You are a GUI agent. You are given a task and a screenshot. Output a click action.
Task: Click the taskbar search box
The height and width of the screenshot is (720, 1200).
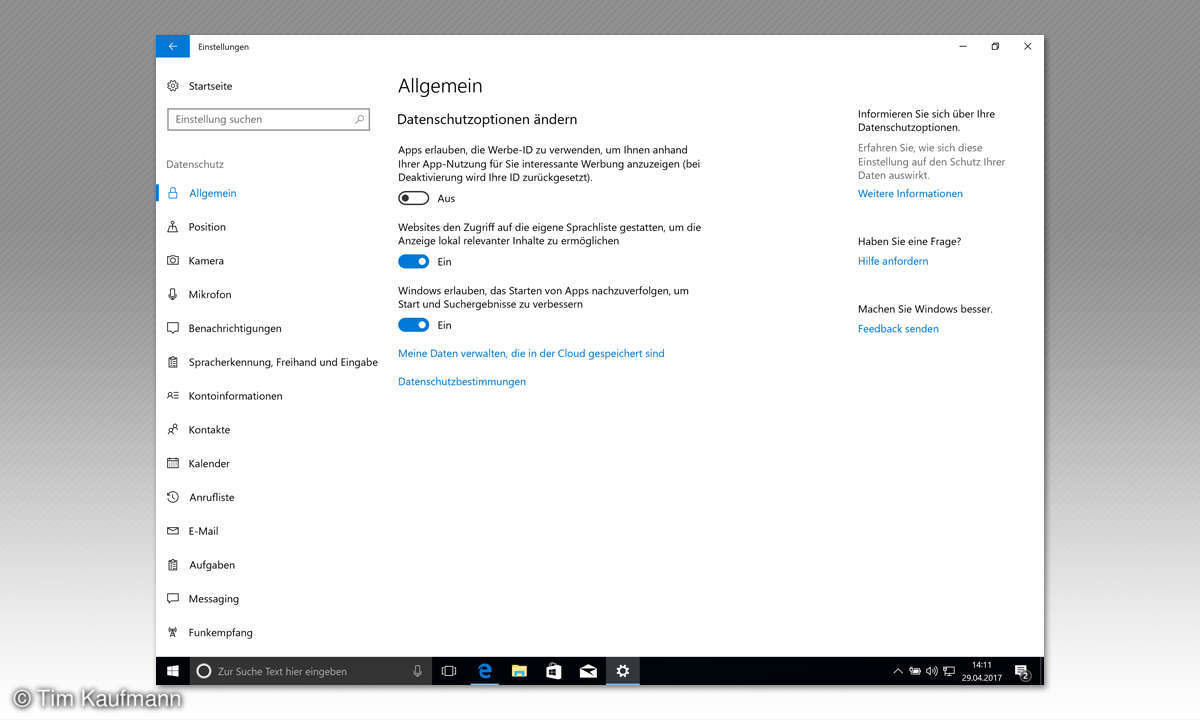[x=311, y=671]
